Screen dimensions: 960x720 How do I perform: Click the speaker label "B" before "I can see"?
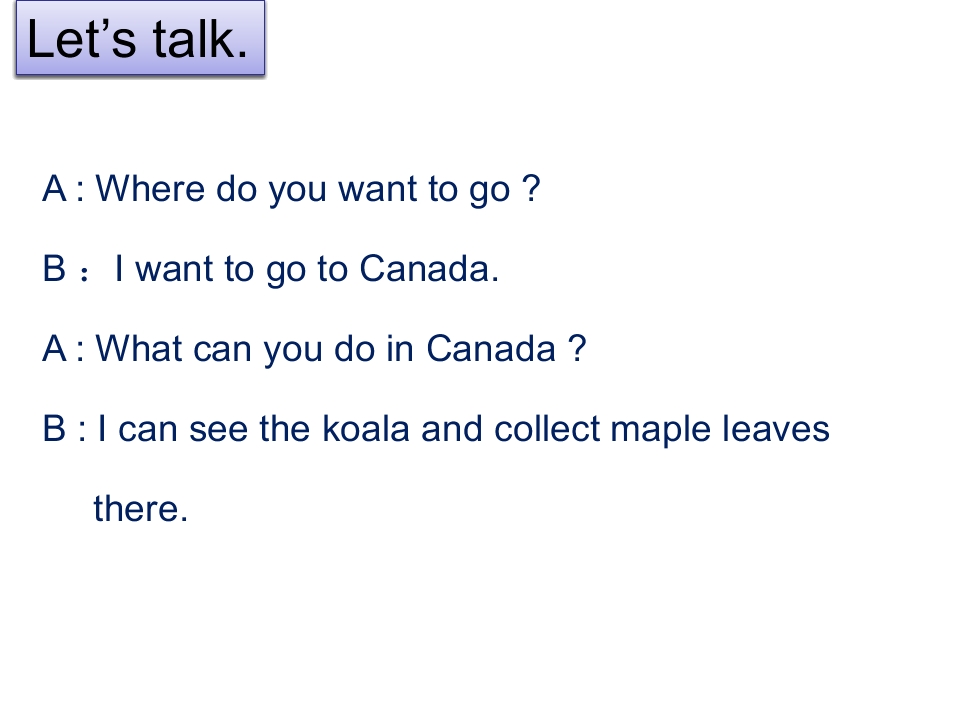tap(54, 429)
